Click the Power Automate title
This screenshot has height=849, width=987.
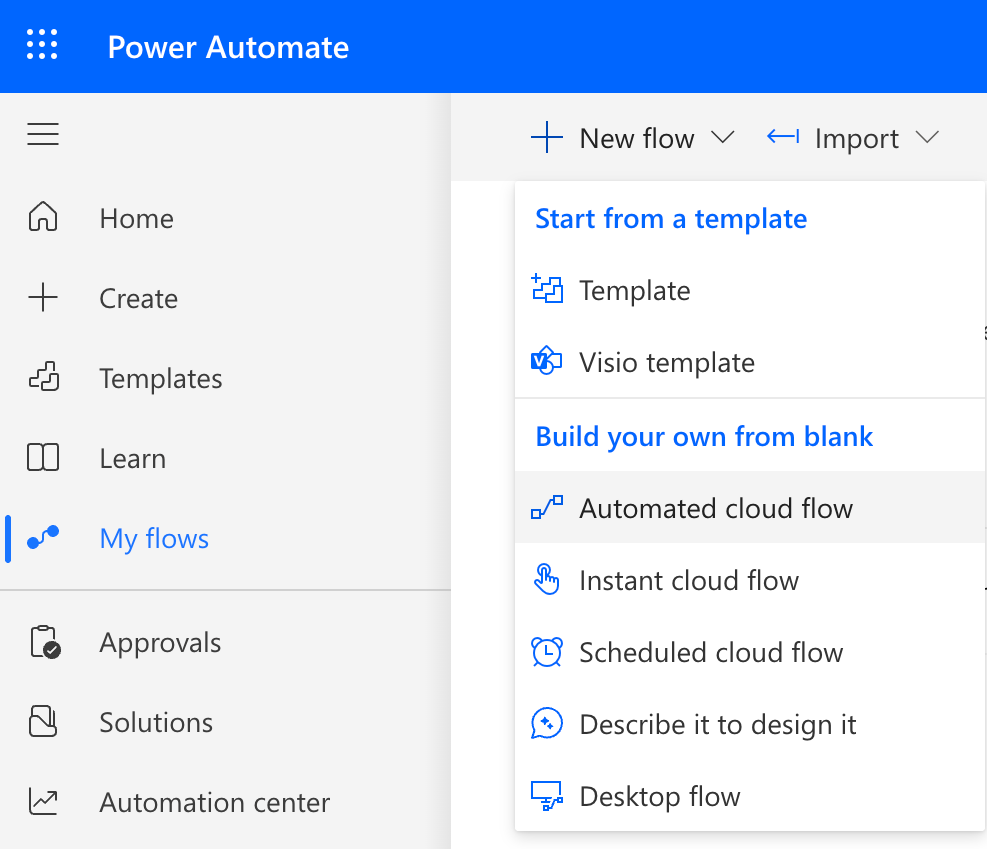(228, 47)
